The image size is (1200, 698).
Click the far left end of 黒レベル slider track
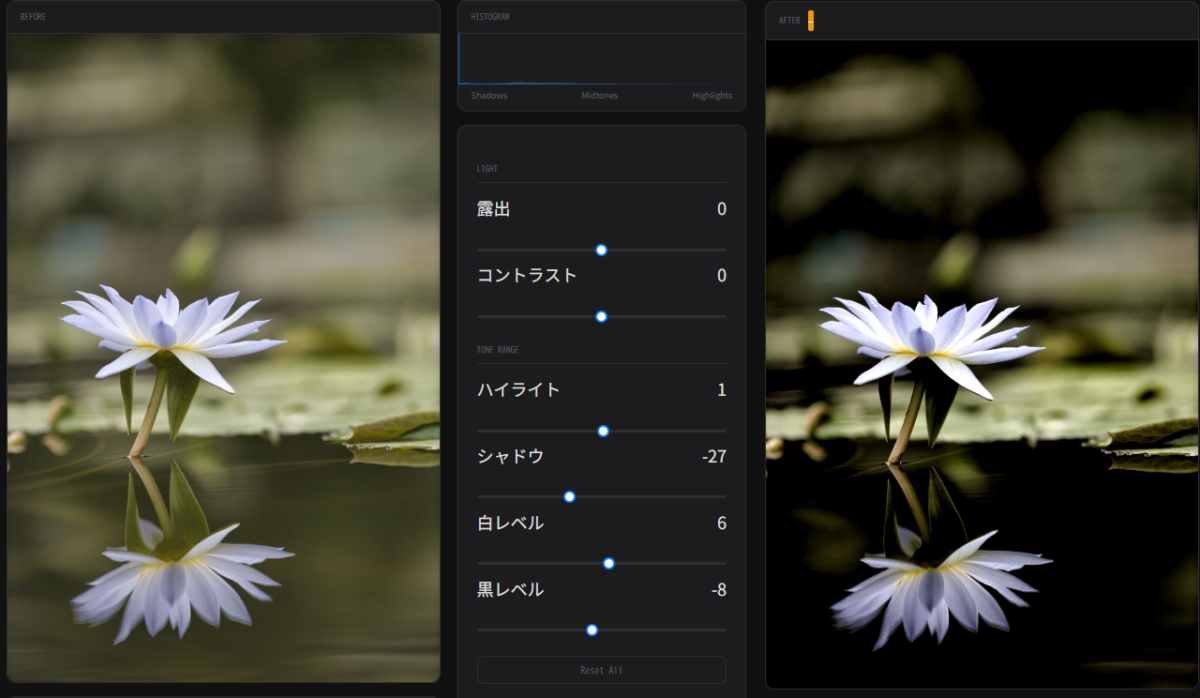(x=479, y=630)
